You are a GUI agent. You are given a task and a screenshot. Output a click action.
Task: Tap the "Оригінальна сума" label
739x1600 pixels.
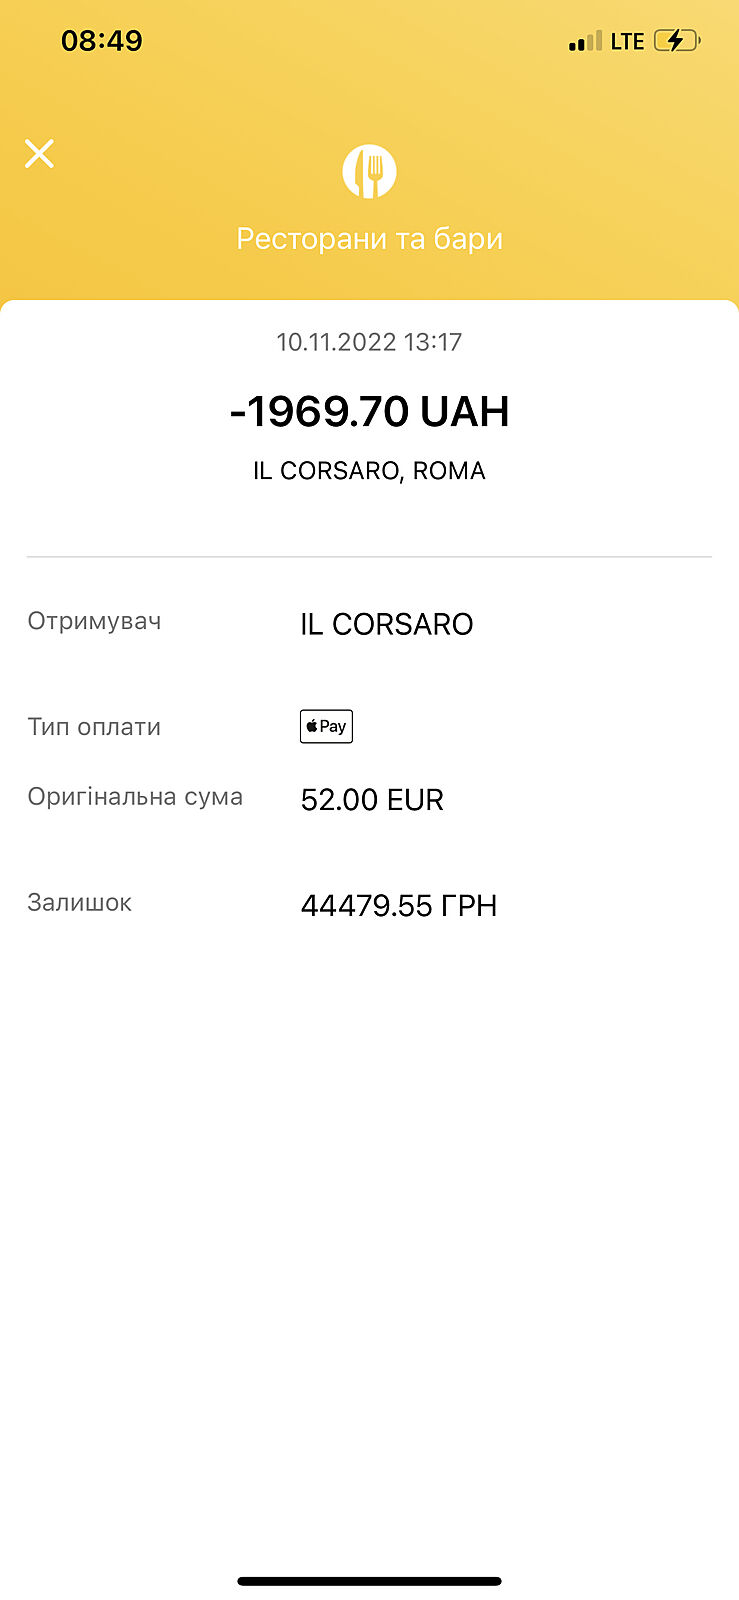tap(135, 797)
